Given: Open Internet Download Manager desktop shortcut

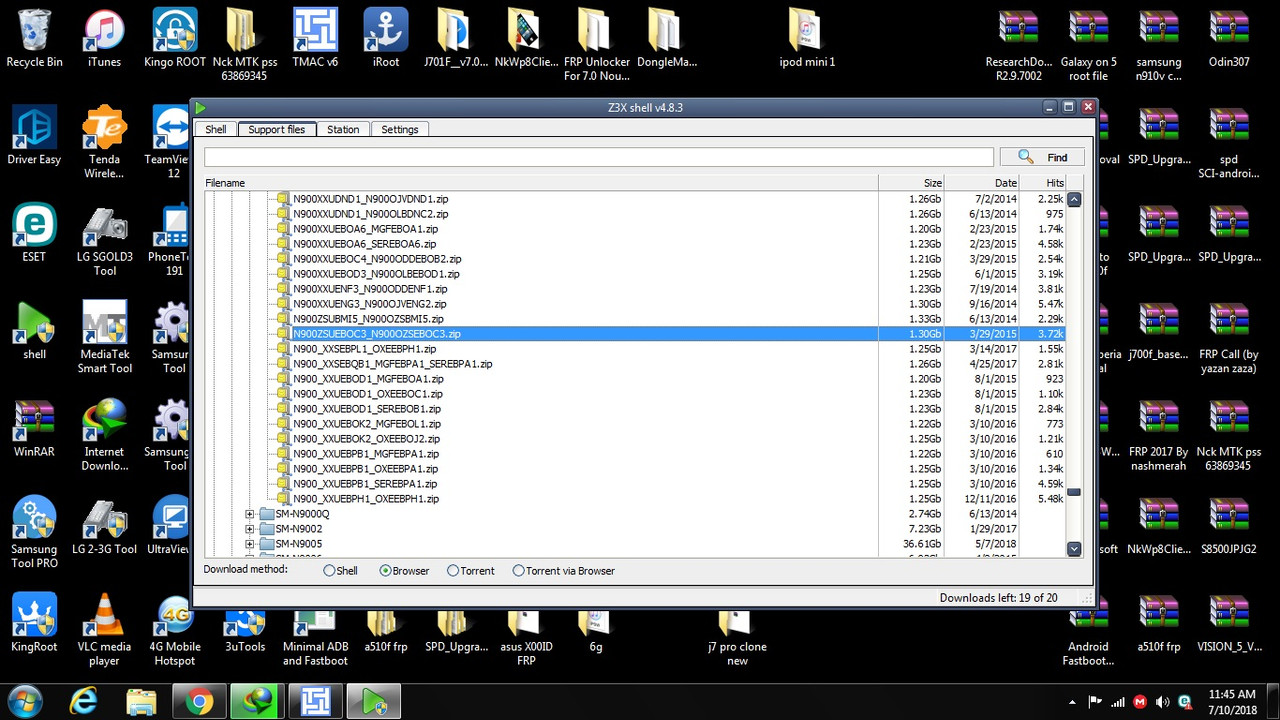Looking at the screenshot, I should click(104, 435).
